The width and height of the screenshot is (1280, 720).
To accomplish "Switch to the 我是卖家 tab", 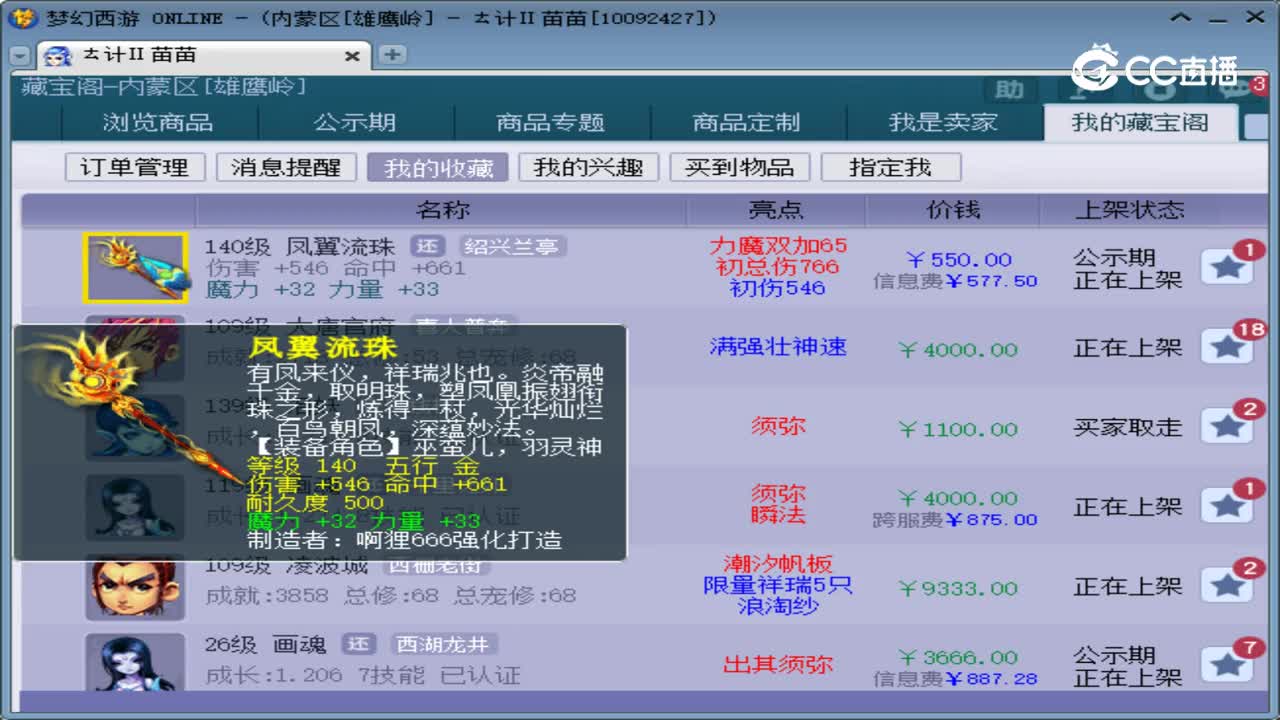I will 944,121.
